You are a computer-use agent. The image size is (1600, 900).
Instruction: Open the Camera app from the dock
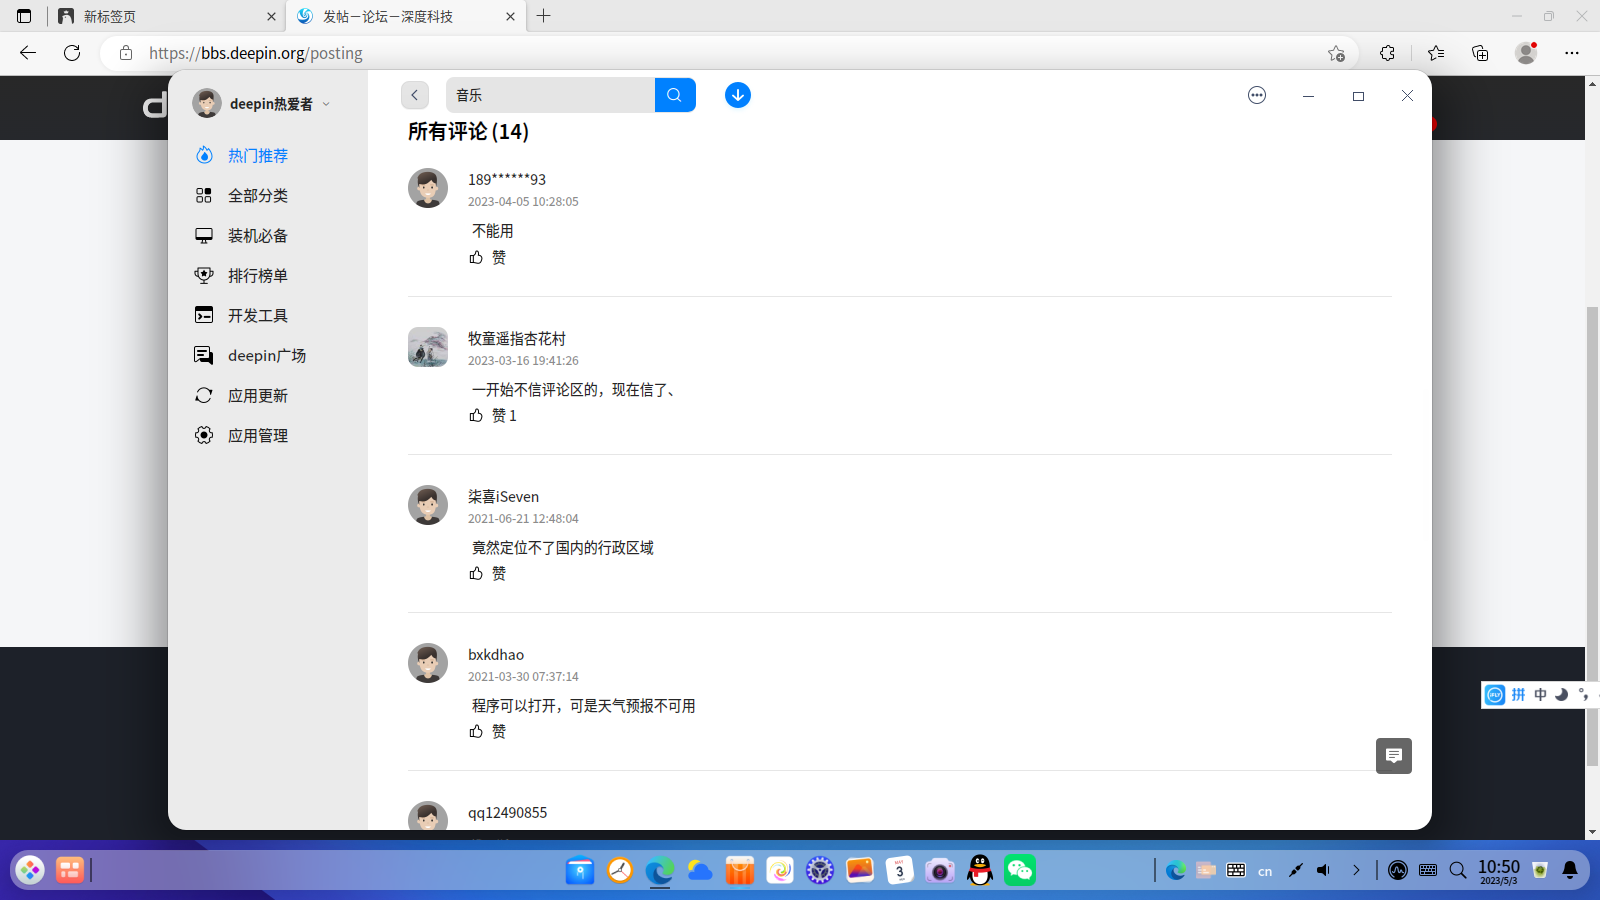(939, 870)
